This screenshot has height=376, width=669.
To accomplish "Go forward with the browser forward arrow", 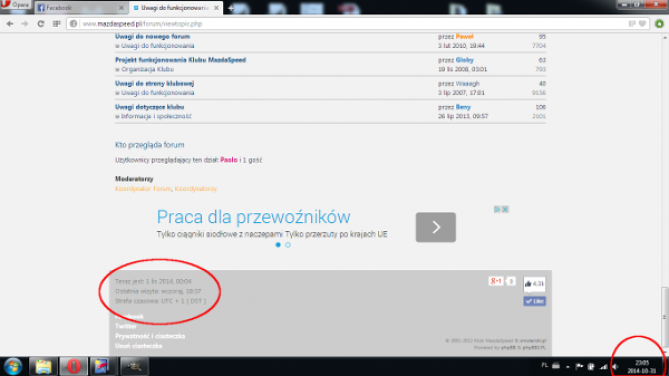I will [x=25, y=24].
